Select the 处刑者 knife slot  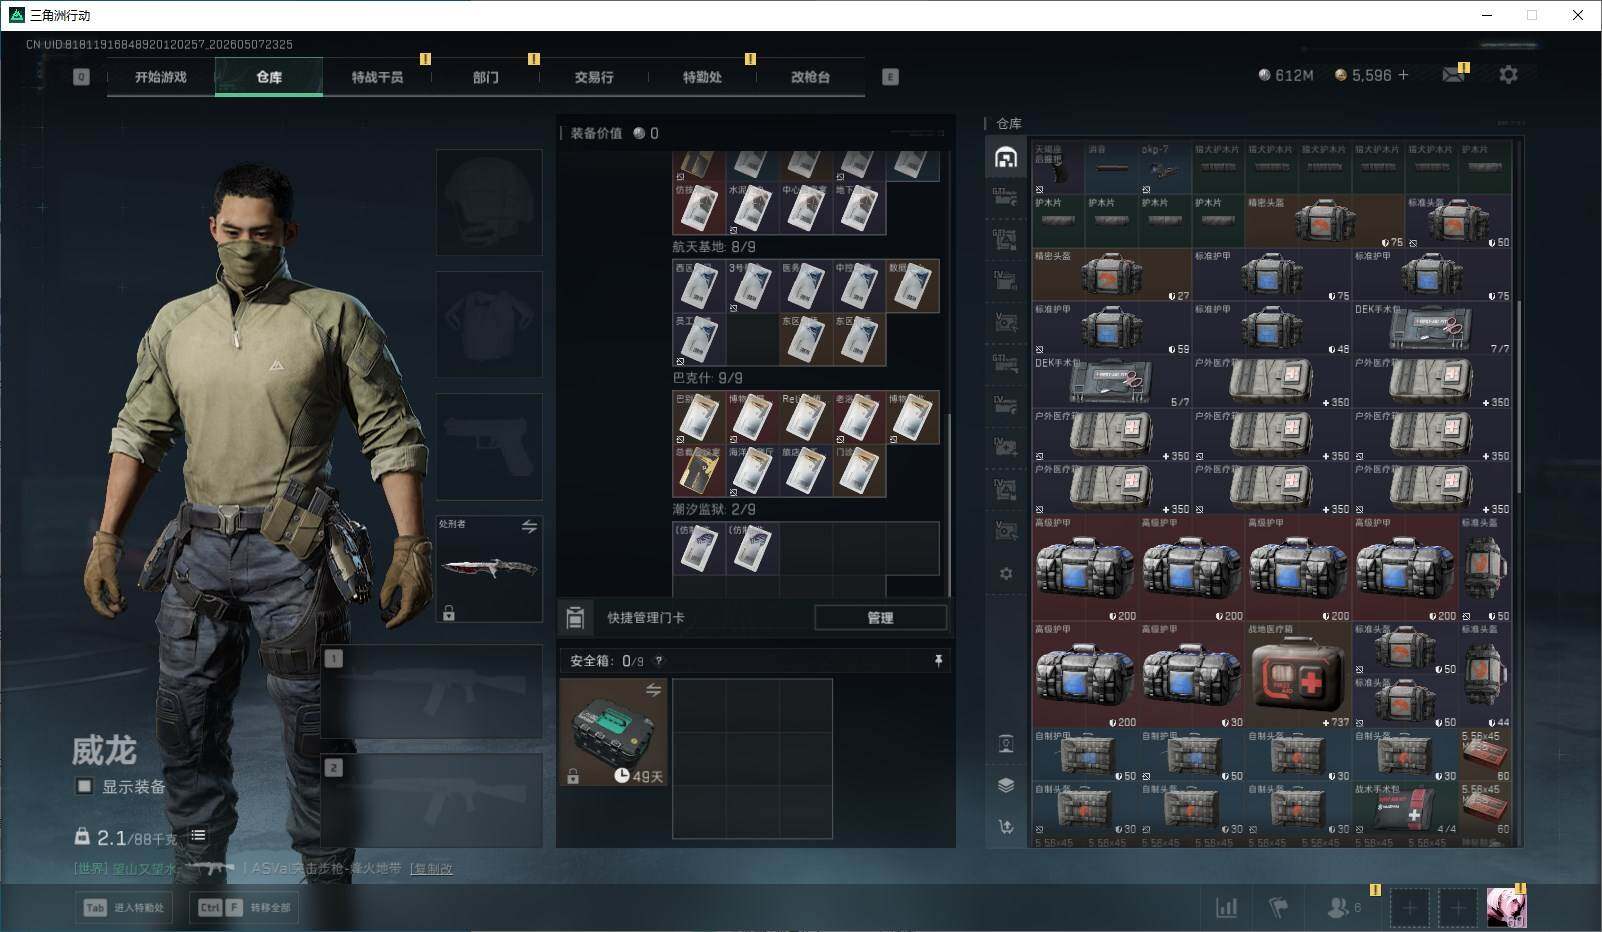(489, 568)
